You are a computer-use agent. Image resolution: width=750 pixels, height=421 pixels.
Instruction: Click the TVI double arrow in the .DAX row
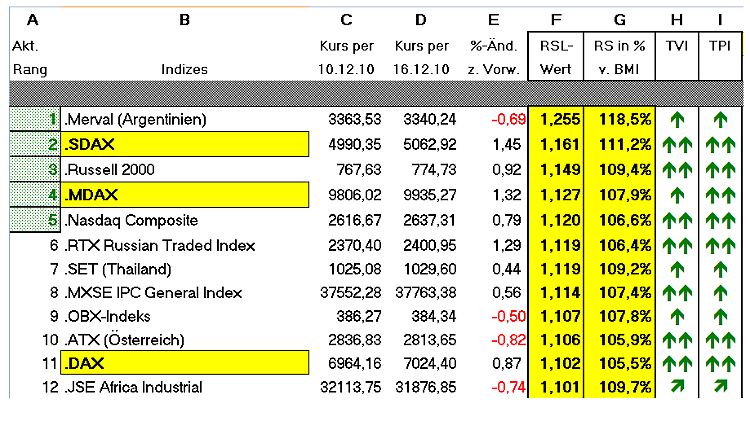tap(676, 364)
